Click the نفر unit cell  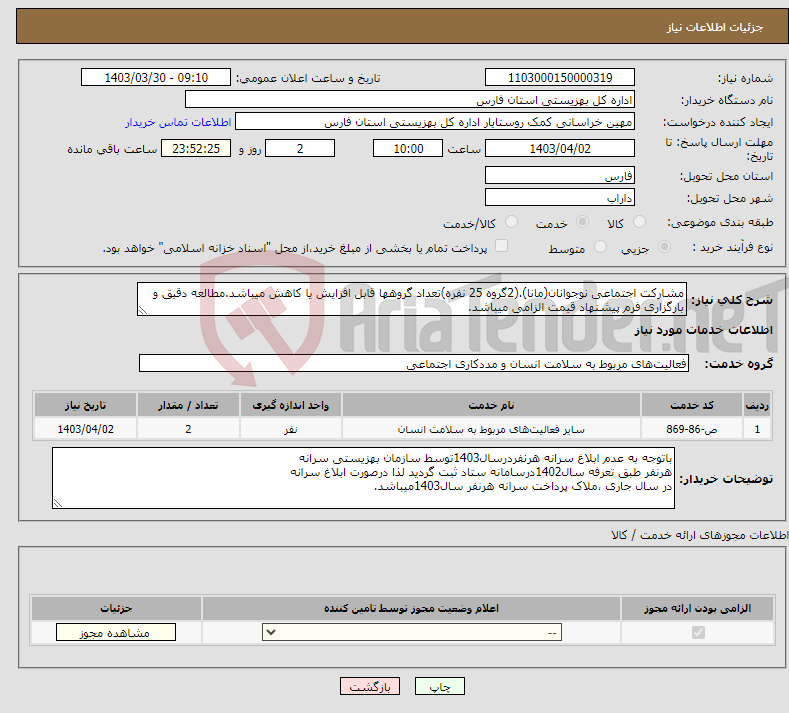coord(290,429)
